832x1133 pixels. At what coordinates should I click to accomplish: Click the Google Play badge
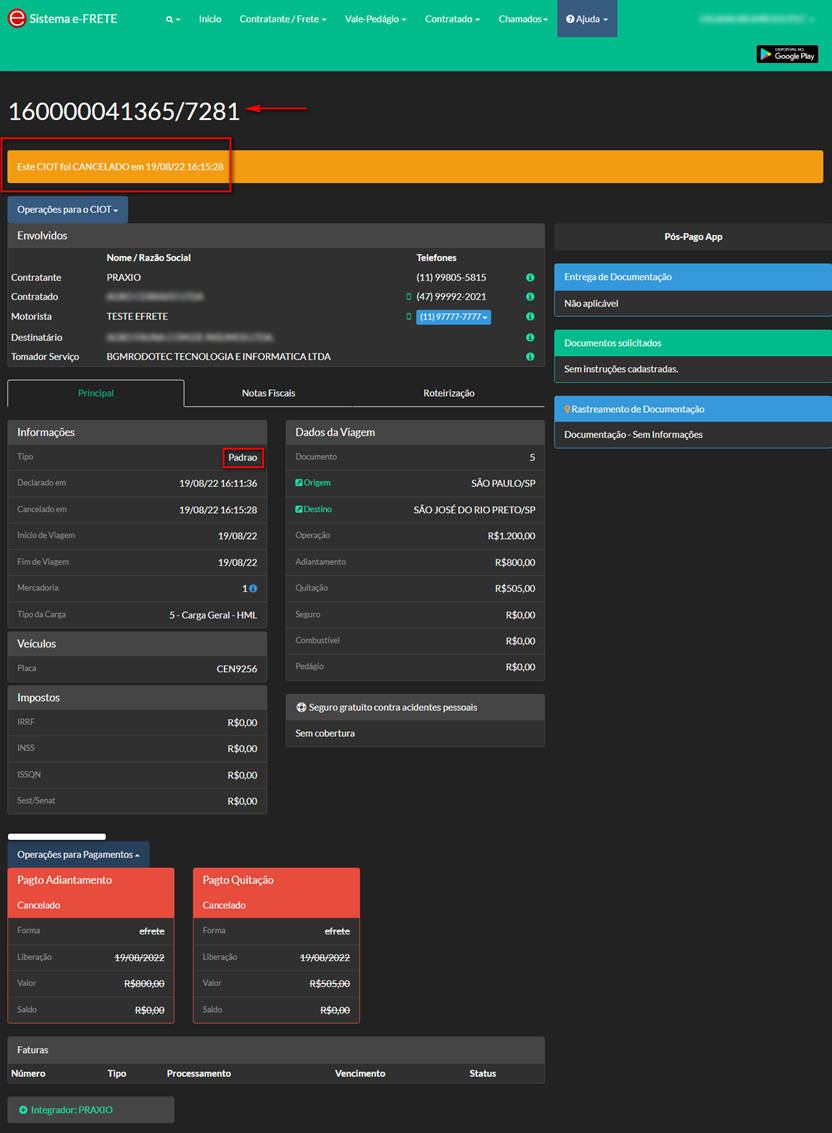(787, 54)
